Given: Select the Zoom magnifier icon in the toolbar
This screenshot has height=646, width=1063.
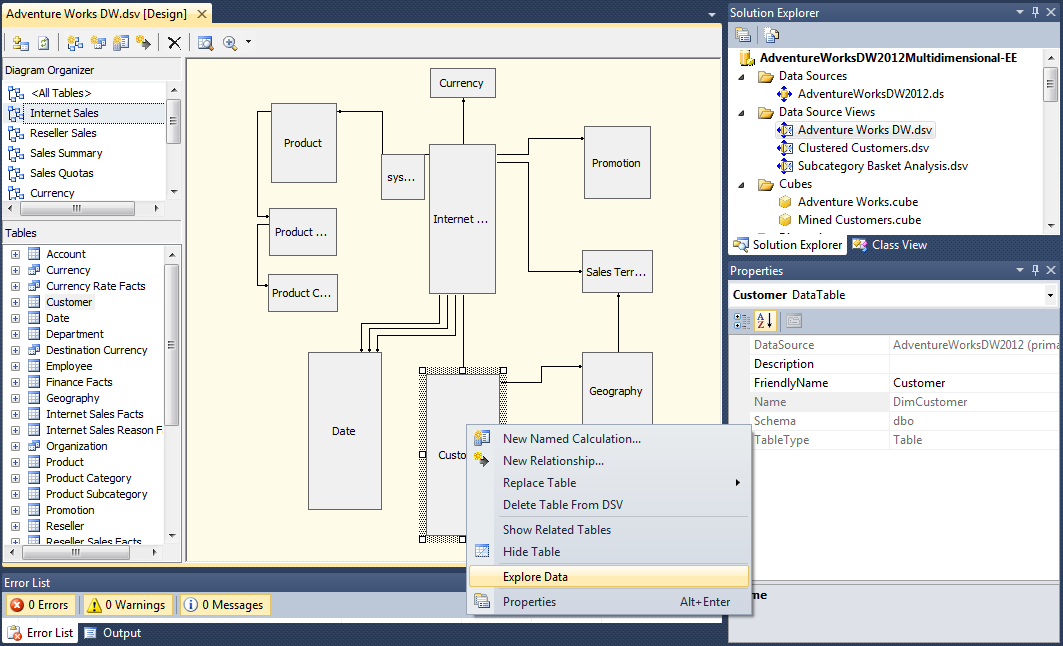Looking at the screenshot, I should coord(230,42).
